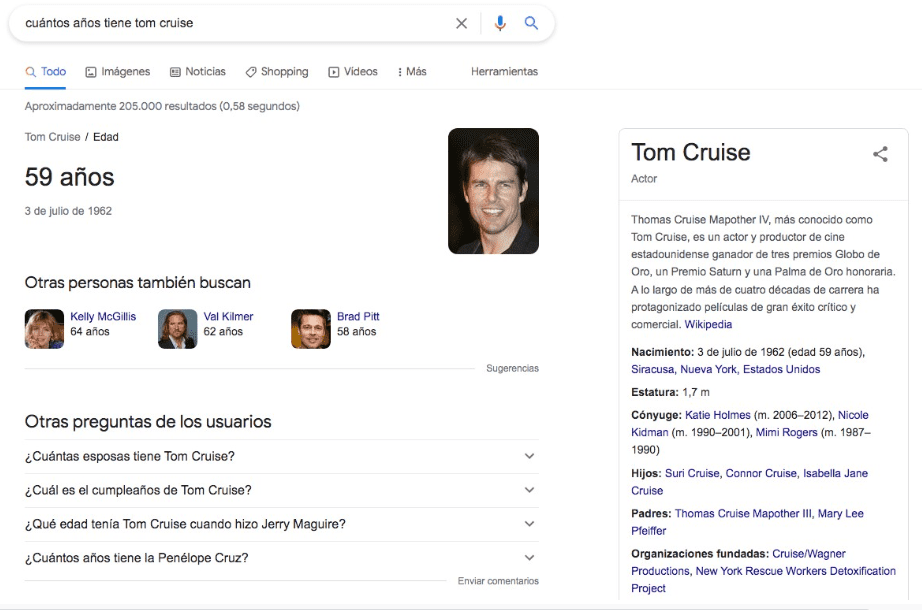Clear the search box with X icon

[x=461, y=23]
